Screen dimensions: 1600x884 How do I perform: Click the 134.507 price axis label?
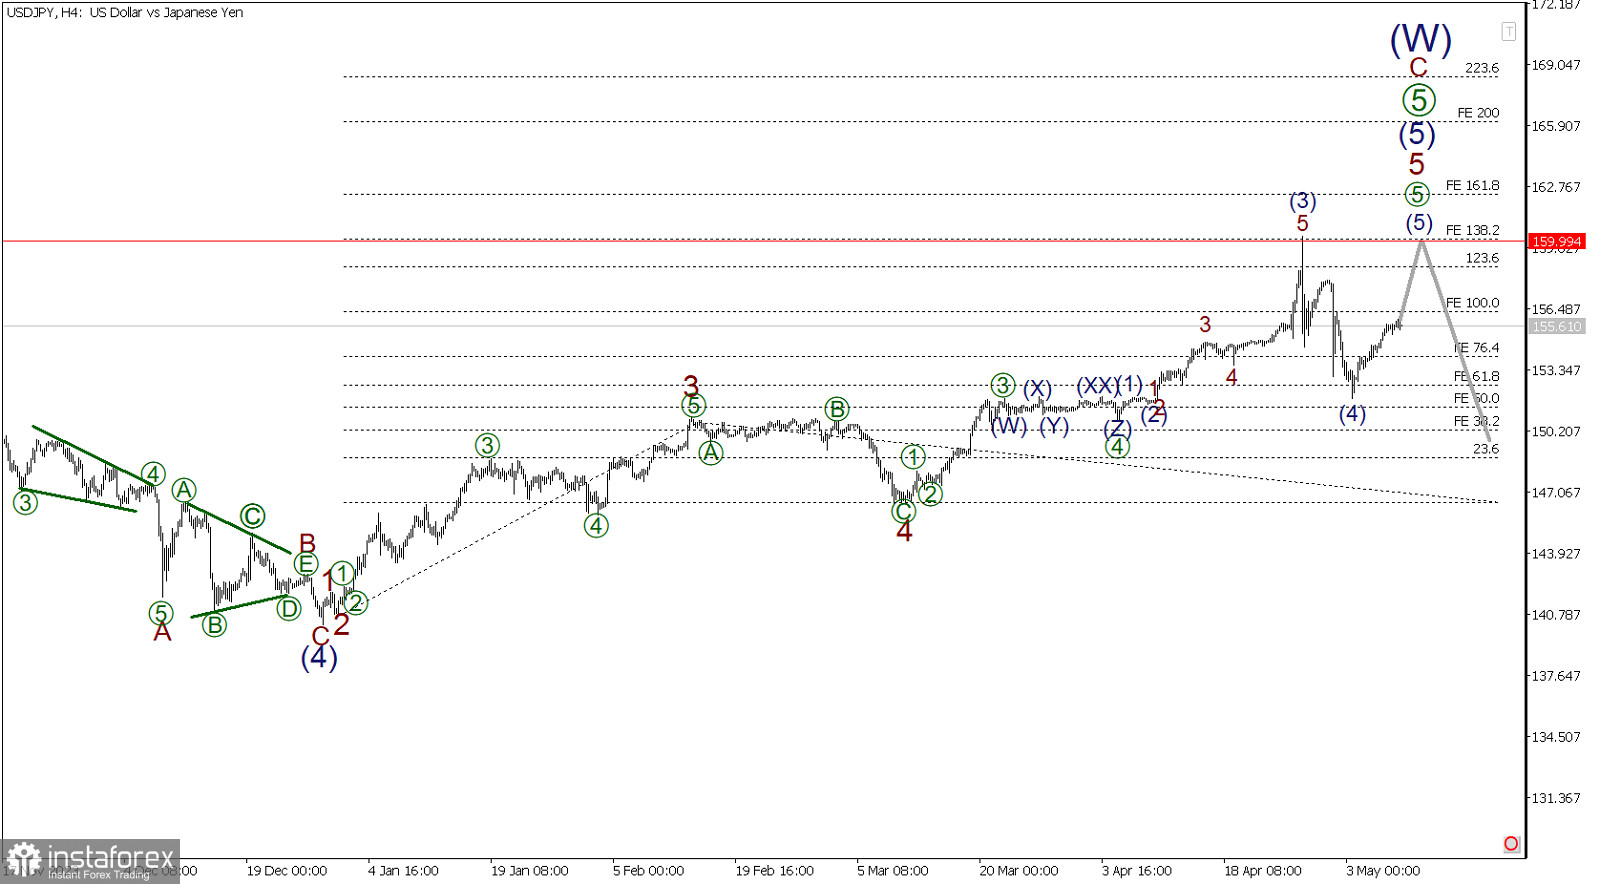tap(1556, 737)
